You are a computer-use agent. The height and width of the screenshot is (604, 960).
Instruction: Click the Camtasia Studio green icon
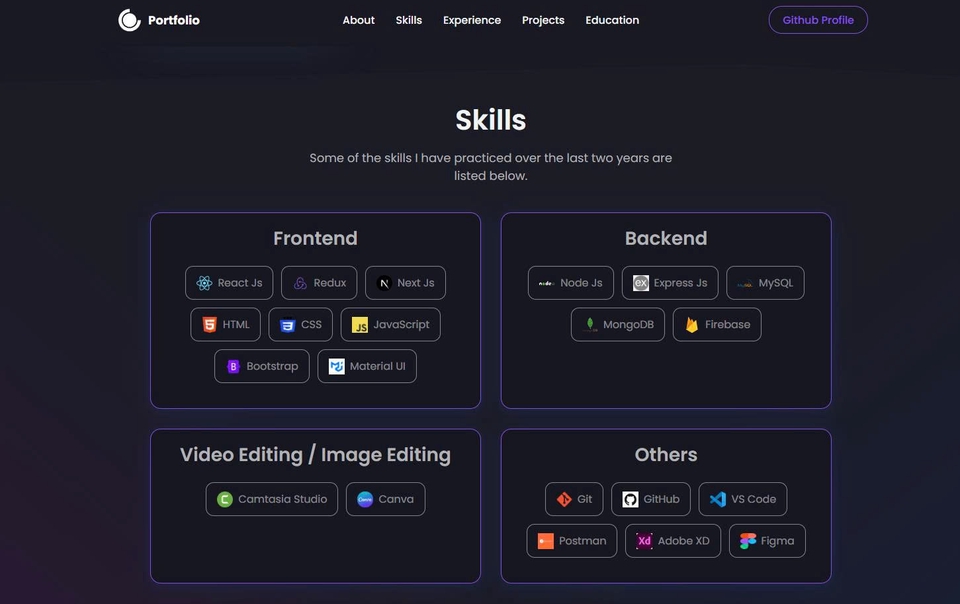pos(225,499)
